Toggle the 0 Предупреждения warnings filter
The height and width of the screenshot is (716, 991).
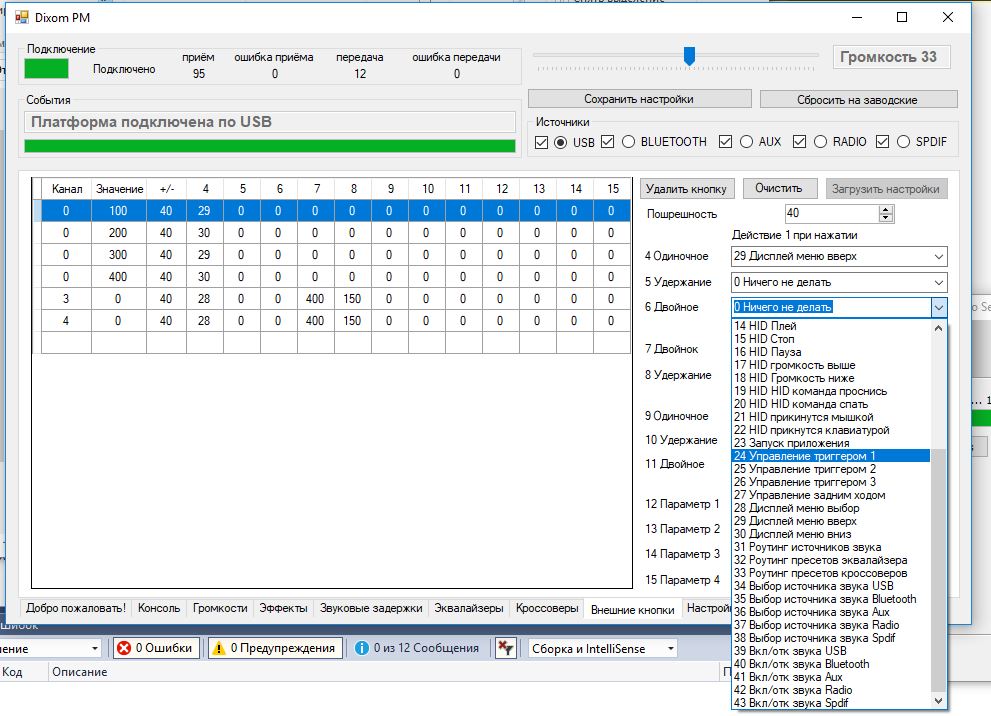coord(274,648)
